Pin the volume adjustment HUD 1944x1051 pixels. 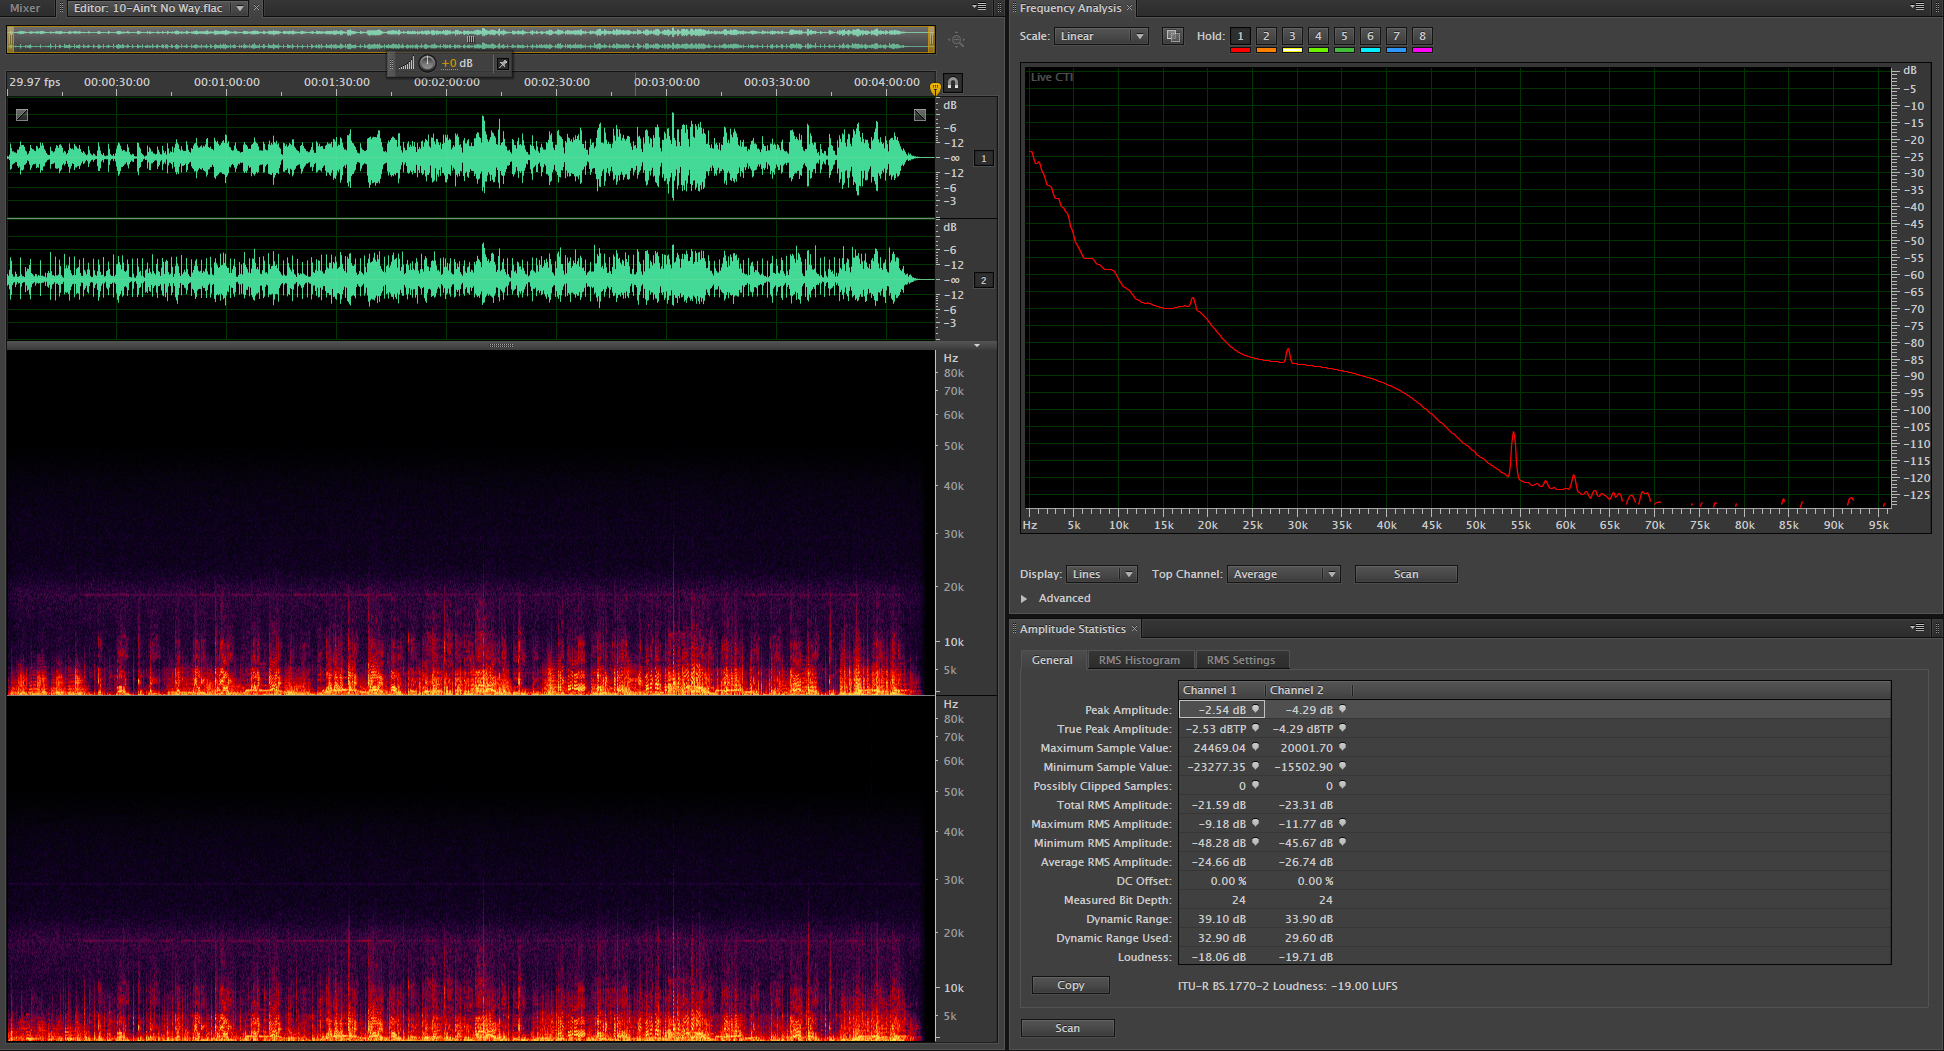[502, 63]
